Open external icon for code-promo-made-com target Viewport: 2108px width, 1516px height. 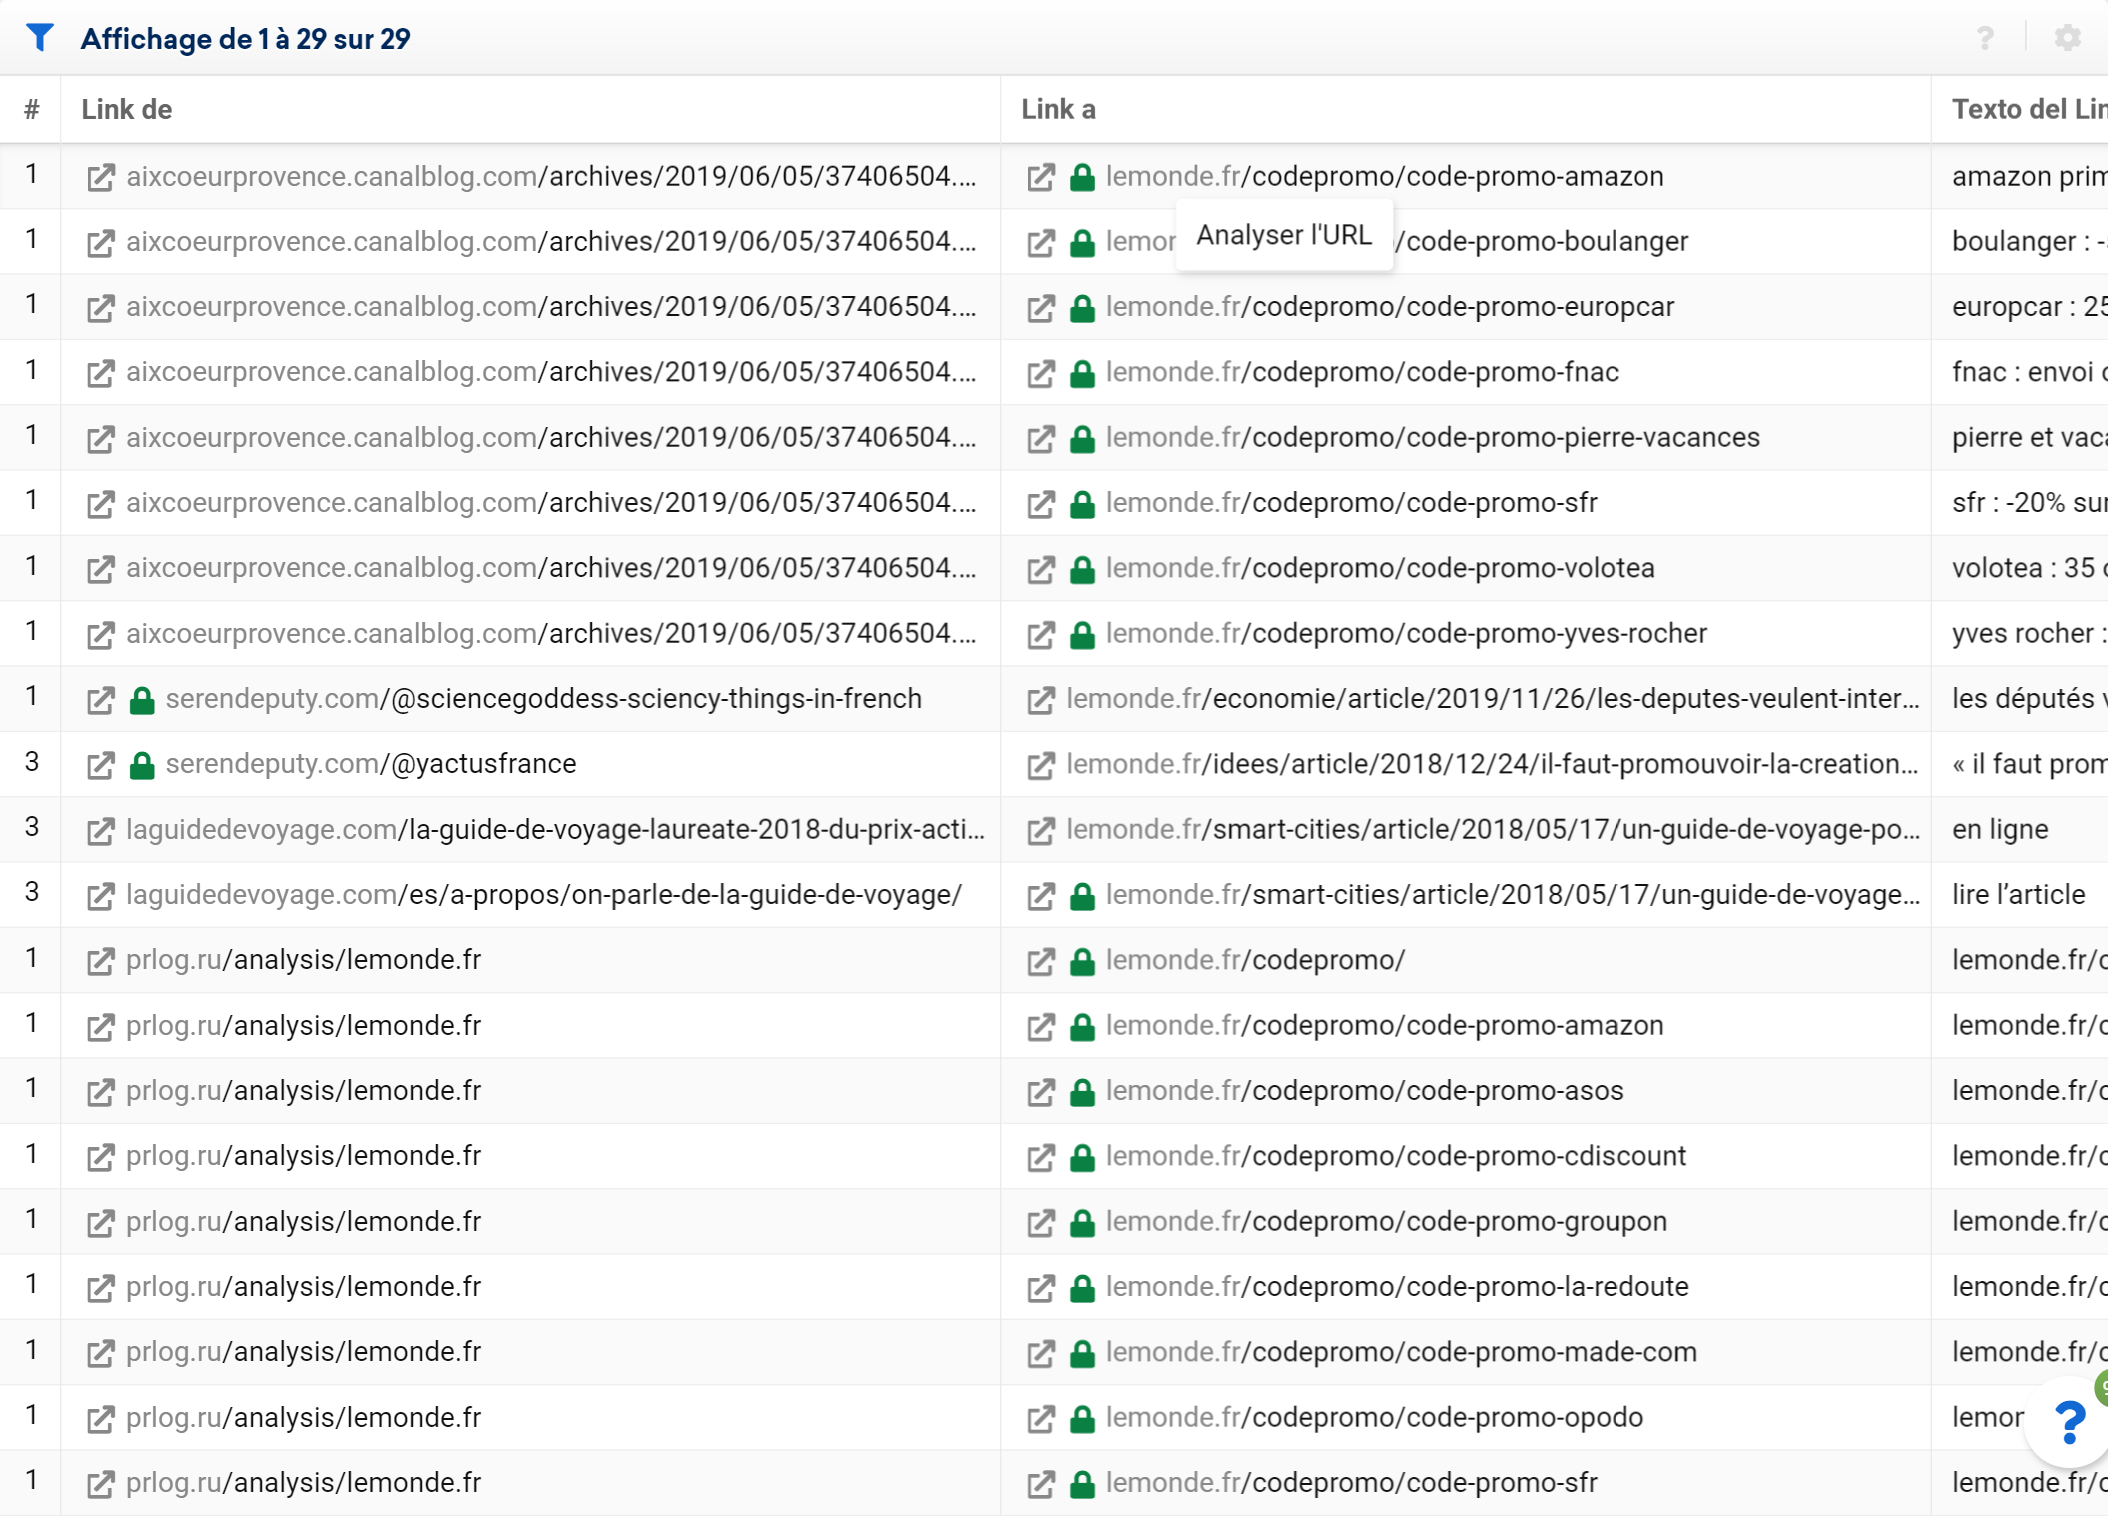(1040, 1353)
